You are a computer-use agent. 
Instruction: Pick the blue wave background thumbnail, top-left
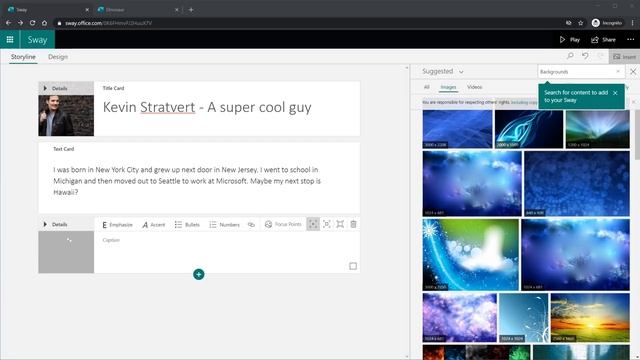(x=457, y=129)
